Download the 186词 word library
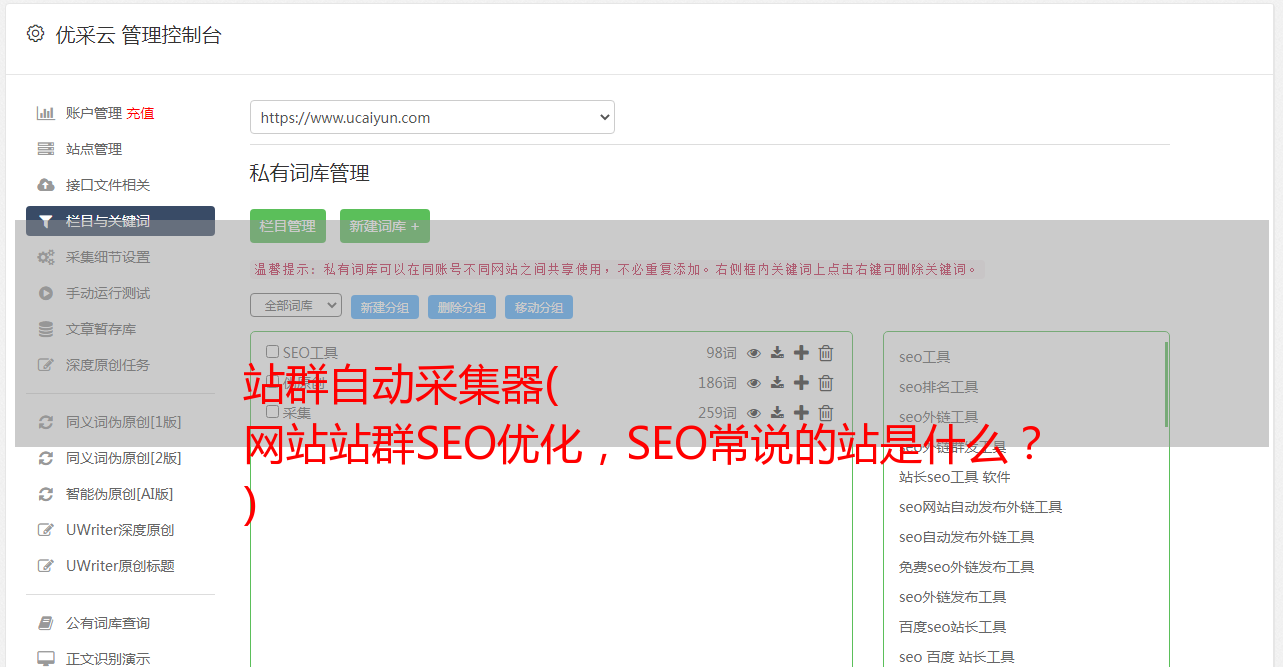1283x667 pixels. pyautogui.click(x=777, y=383)
